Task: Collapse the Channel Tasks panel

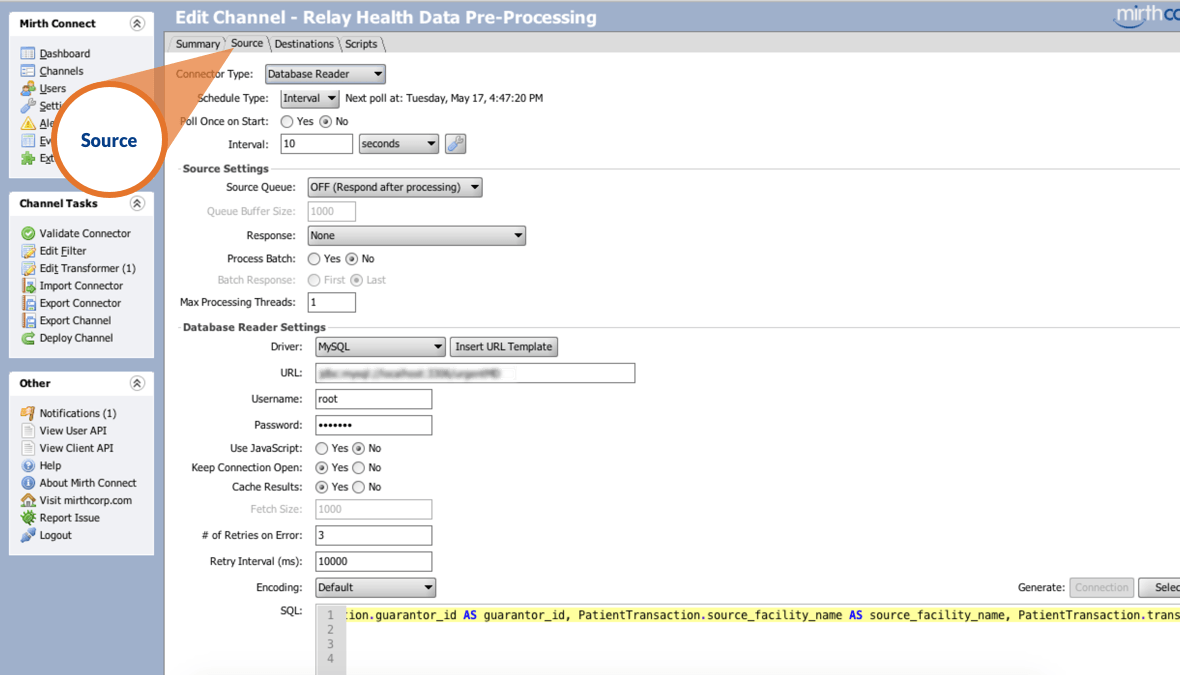Action: (137, 203)
